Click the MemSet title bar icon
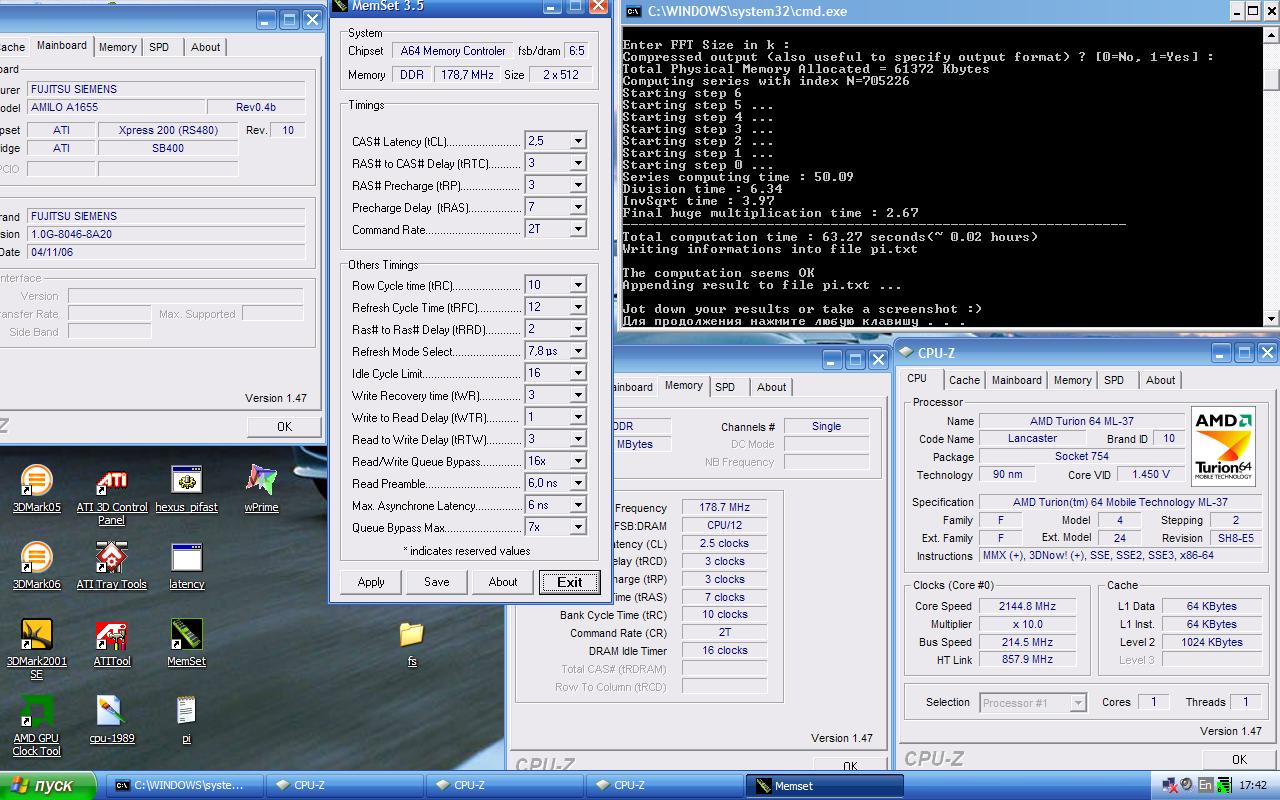 [x=341, y=6]
